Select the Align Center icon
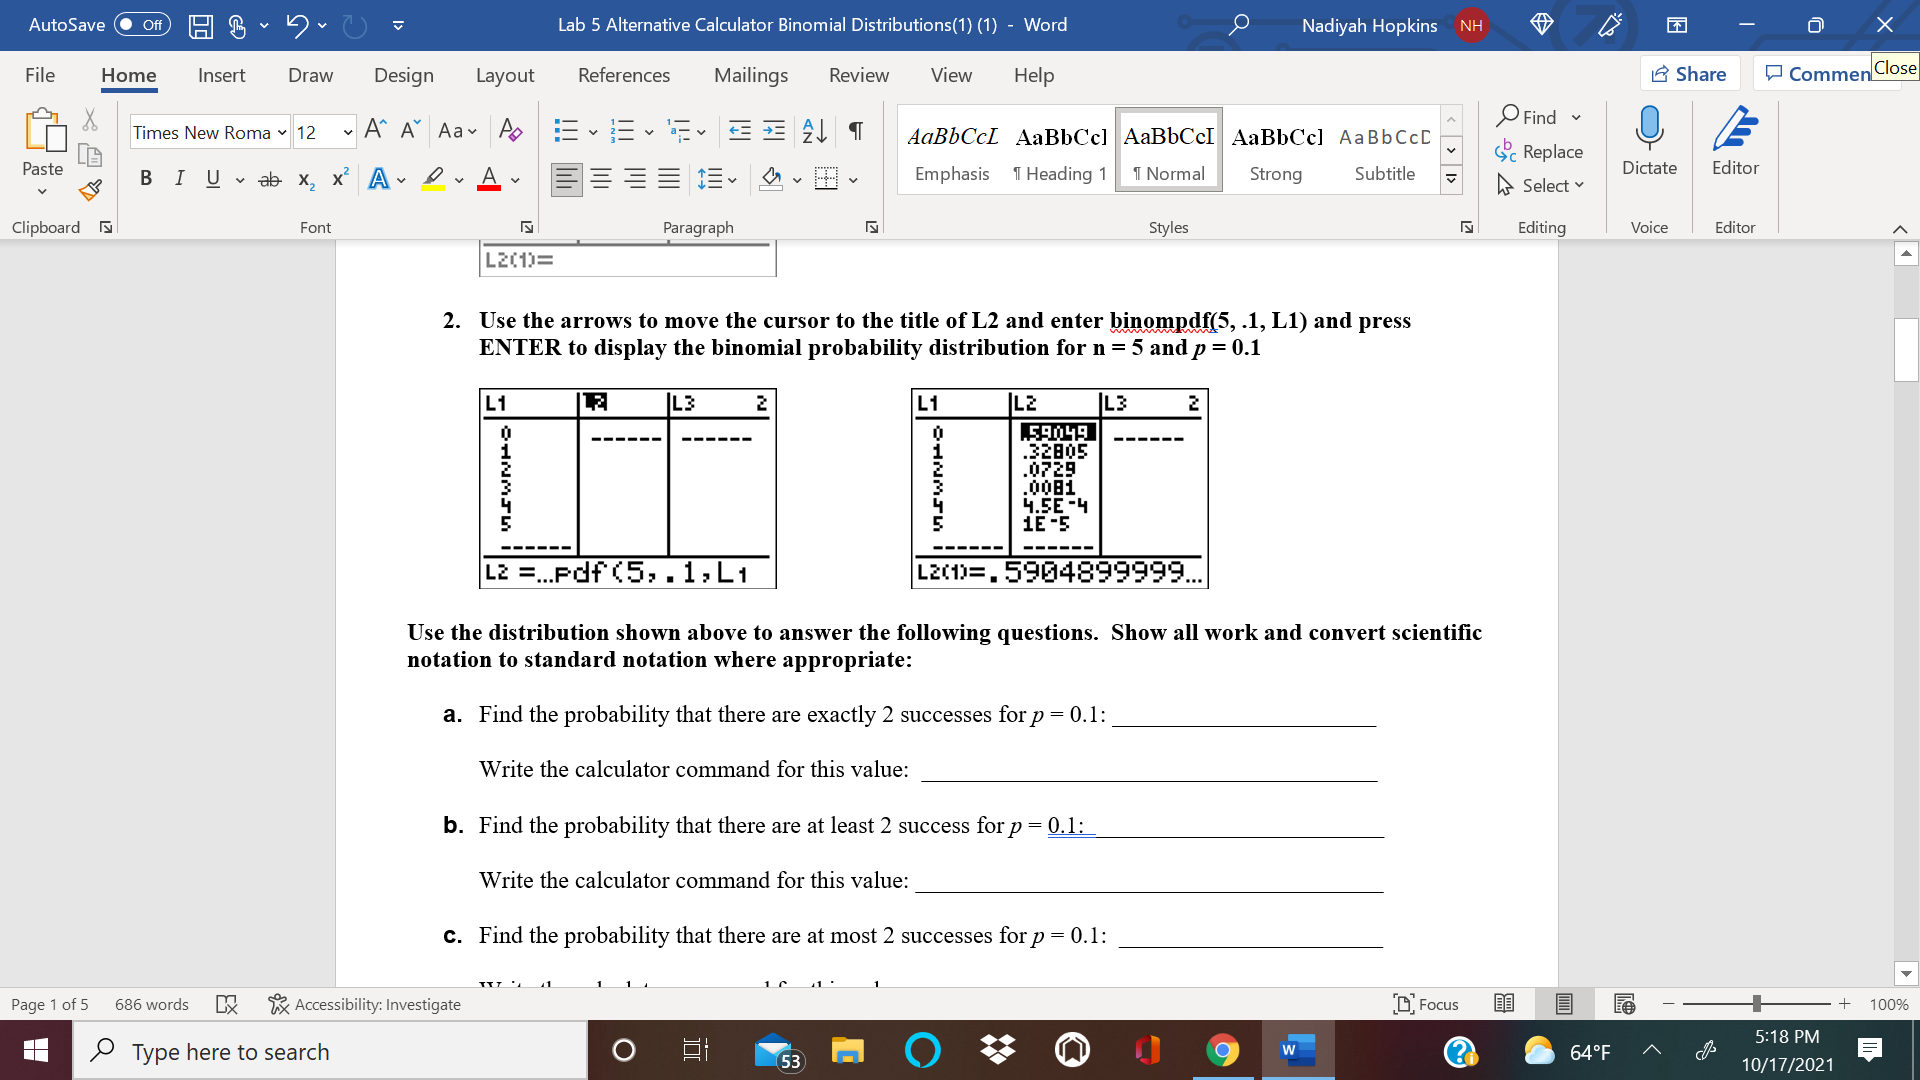1920x1080 pixels. (x=601, y=178)
